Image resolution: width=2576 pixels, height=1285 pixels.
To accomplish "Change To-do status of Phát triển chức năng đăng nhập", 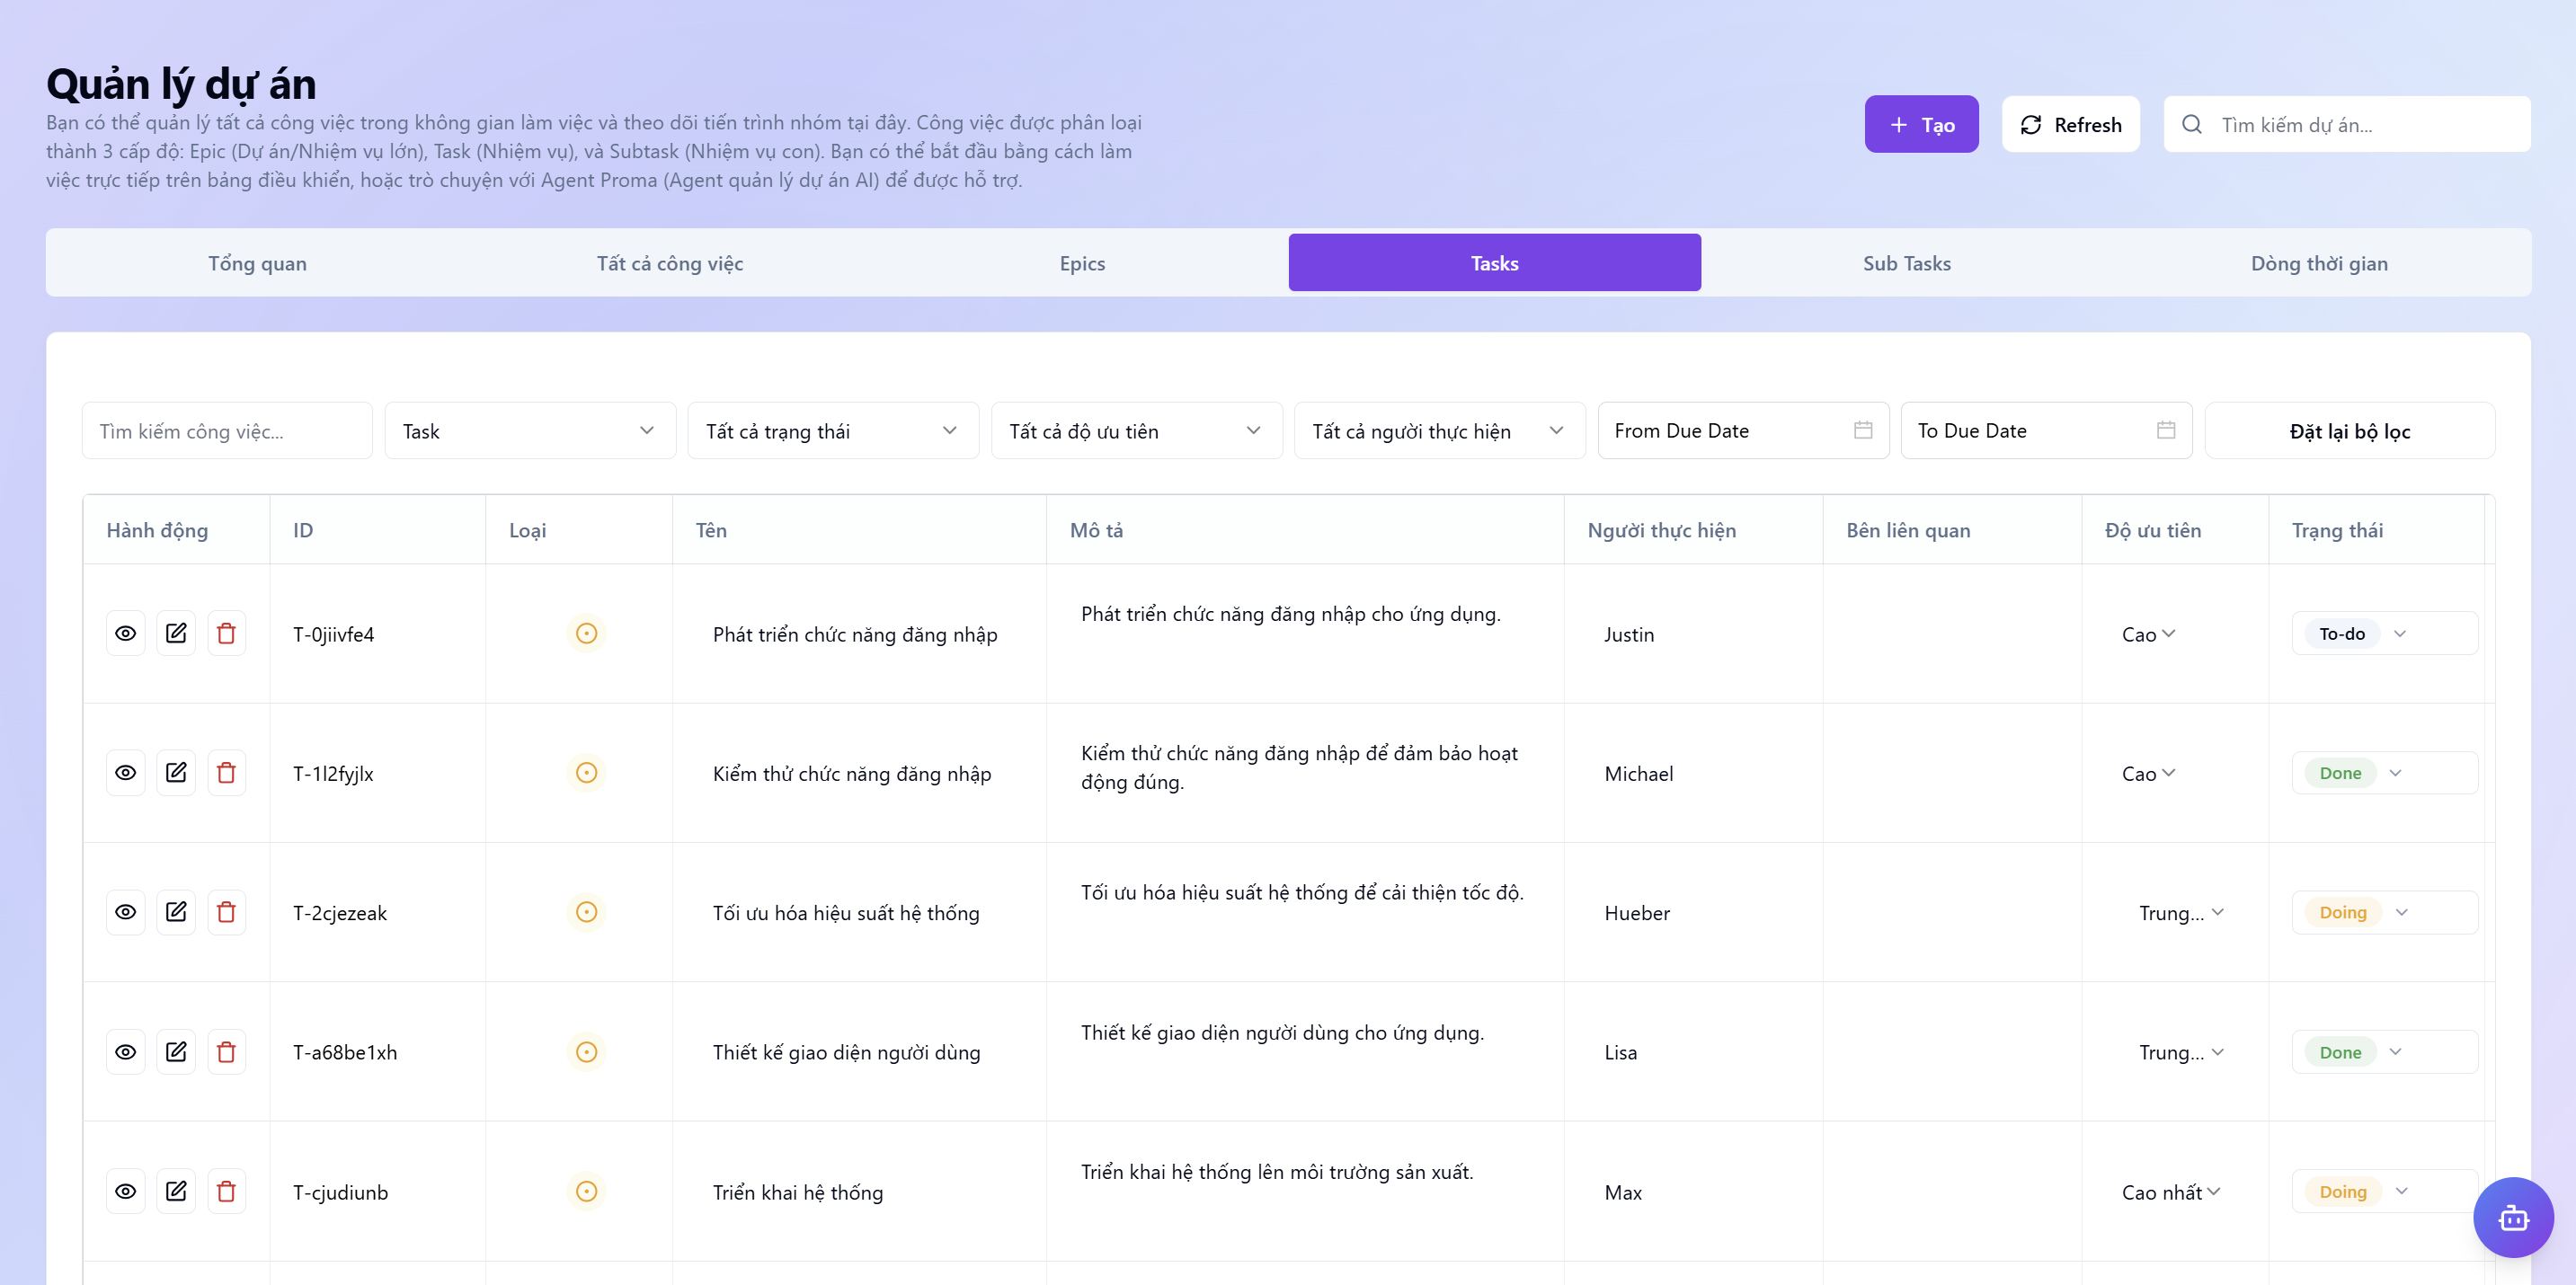I will coord(2384,633).
